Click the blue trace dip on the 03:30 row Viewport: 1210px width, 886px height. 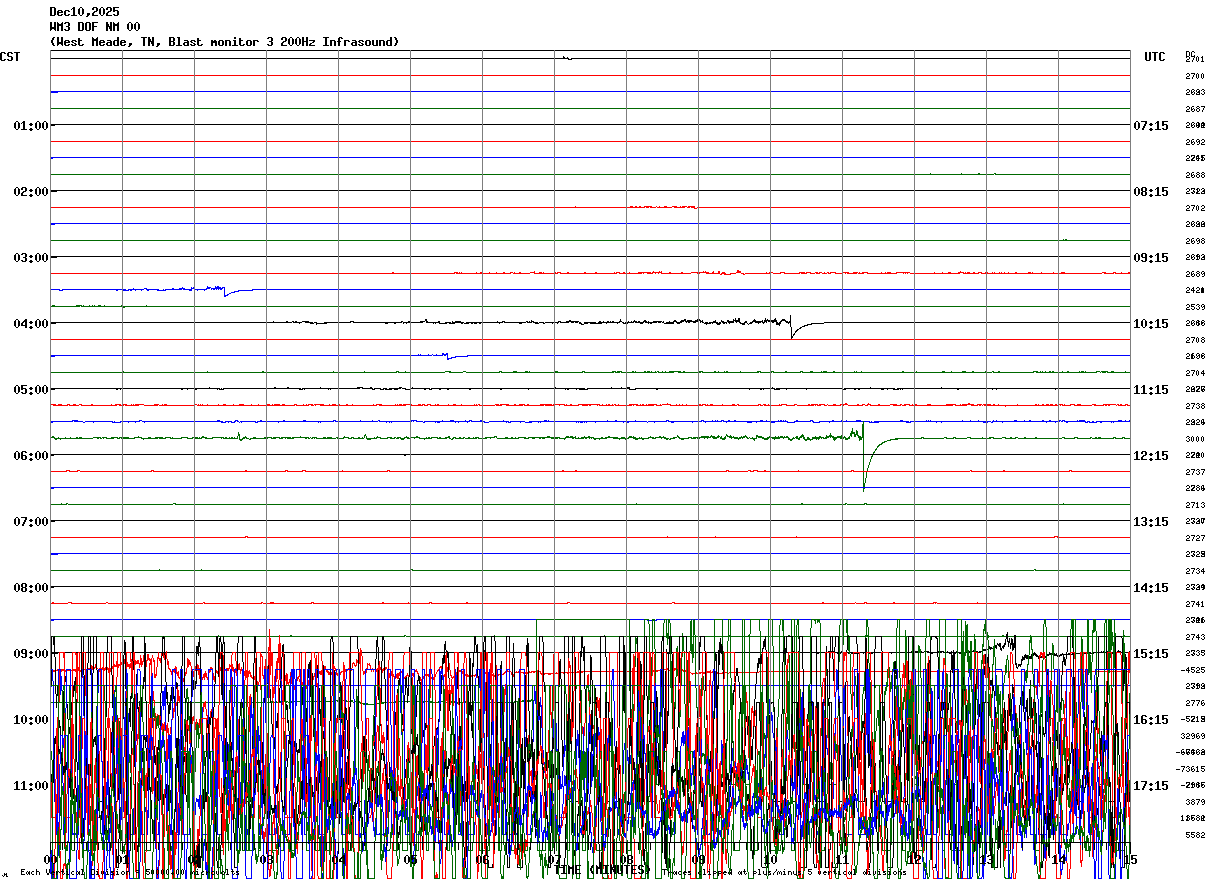[x=226, y=291]
